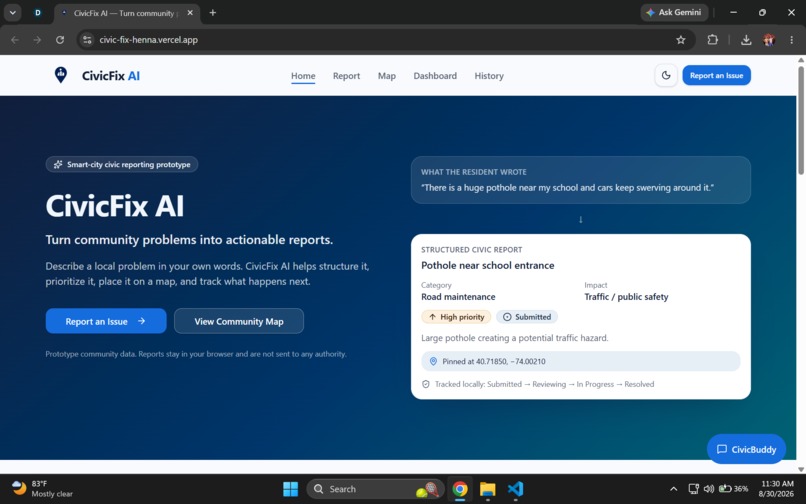The width and height of the screenshot is (806, 504).
Task: Open the clock showing 11:30 AM
Action: [777, 489]
